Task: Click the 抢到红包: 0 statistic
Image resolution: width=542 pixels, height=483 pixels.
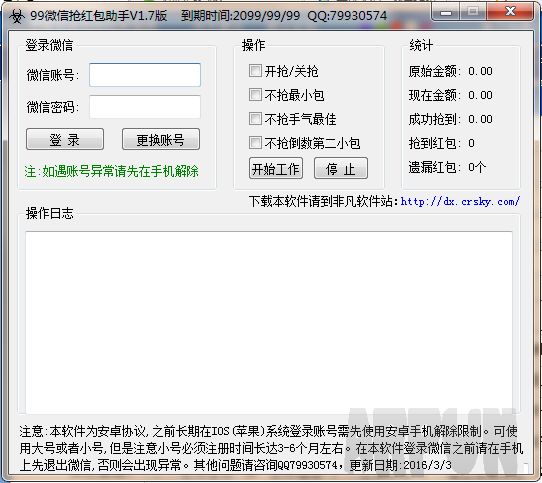Action: (x=441, y=143)
